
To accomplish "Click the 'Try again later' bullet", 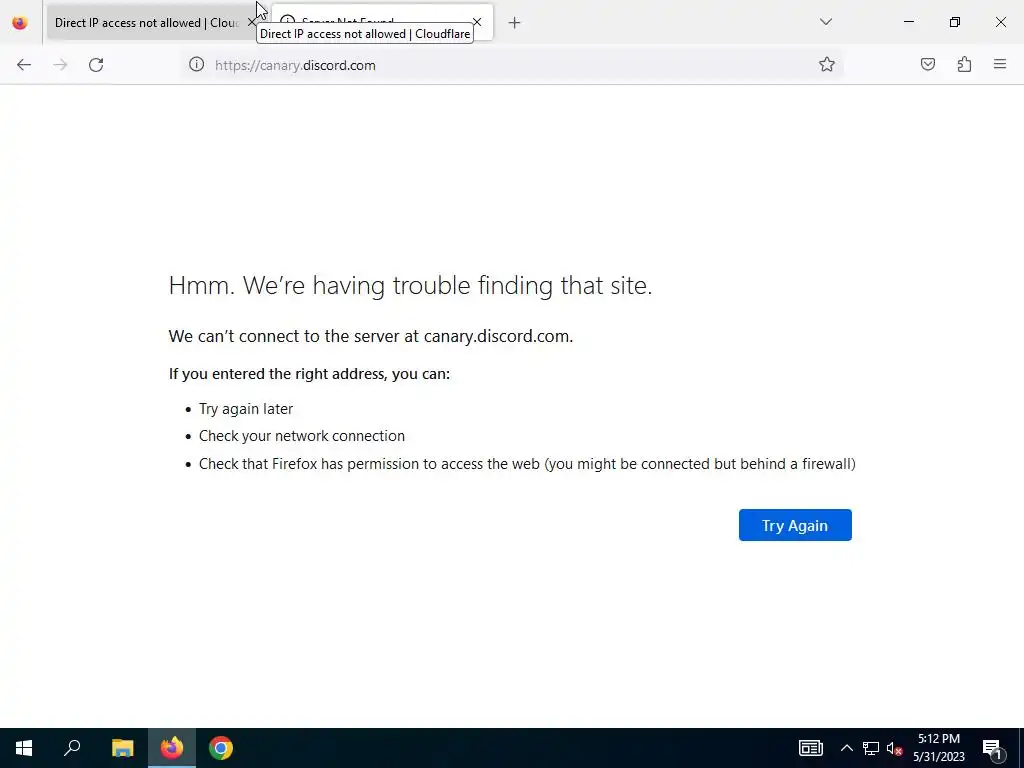I will click(x=246, y=409).
